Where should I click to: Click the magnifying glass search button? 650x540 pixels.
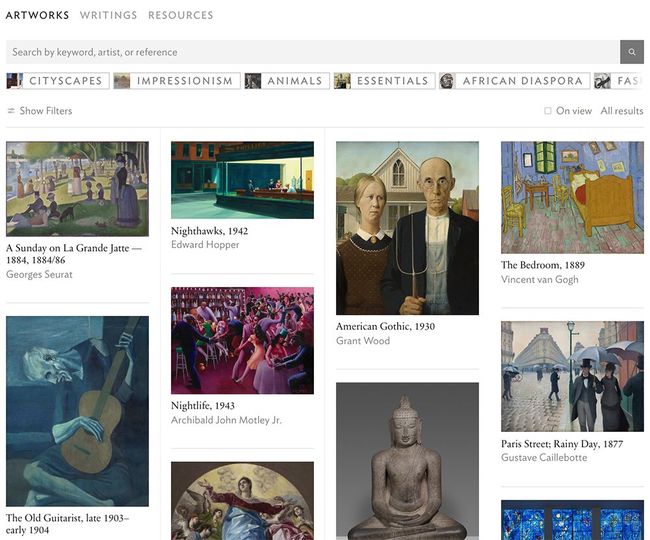(x=632, y=52)
